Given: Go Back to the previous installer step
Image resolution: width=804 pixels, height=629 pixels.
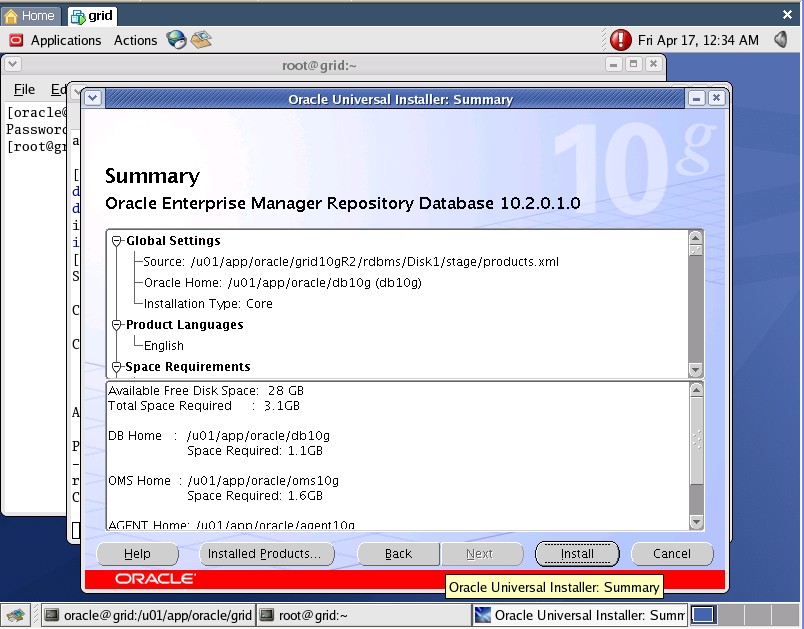Looking at the screenshot, I should (x=398, y=554).
